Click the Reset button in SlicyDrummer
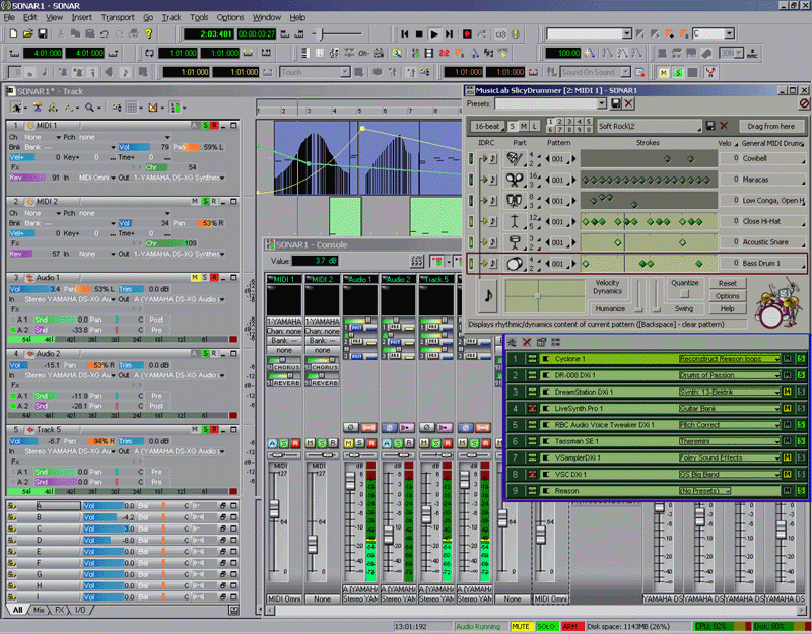 (x=728, y=283)
